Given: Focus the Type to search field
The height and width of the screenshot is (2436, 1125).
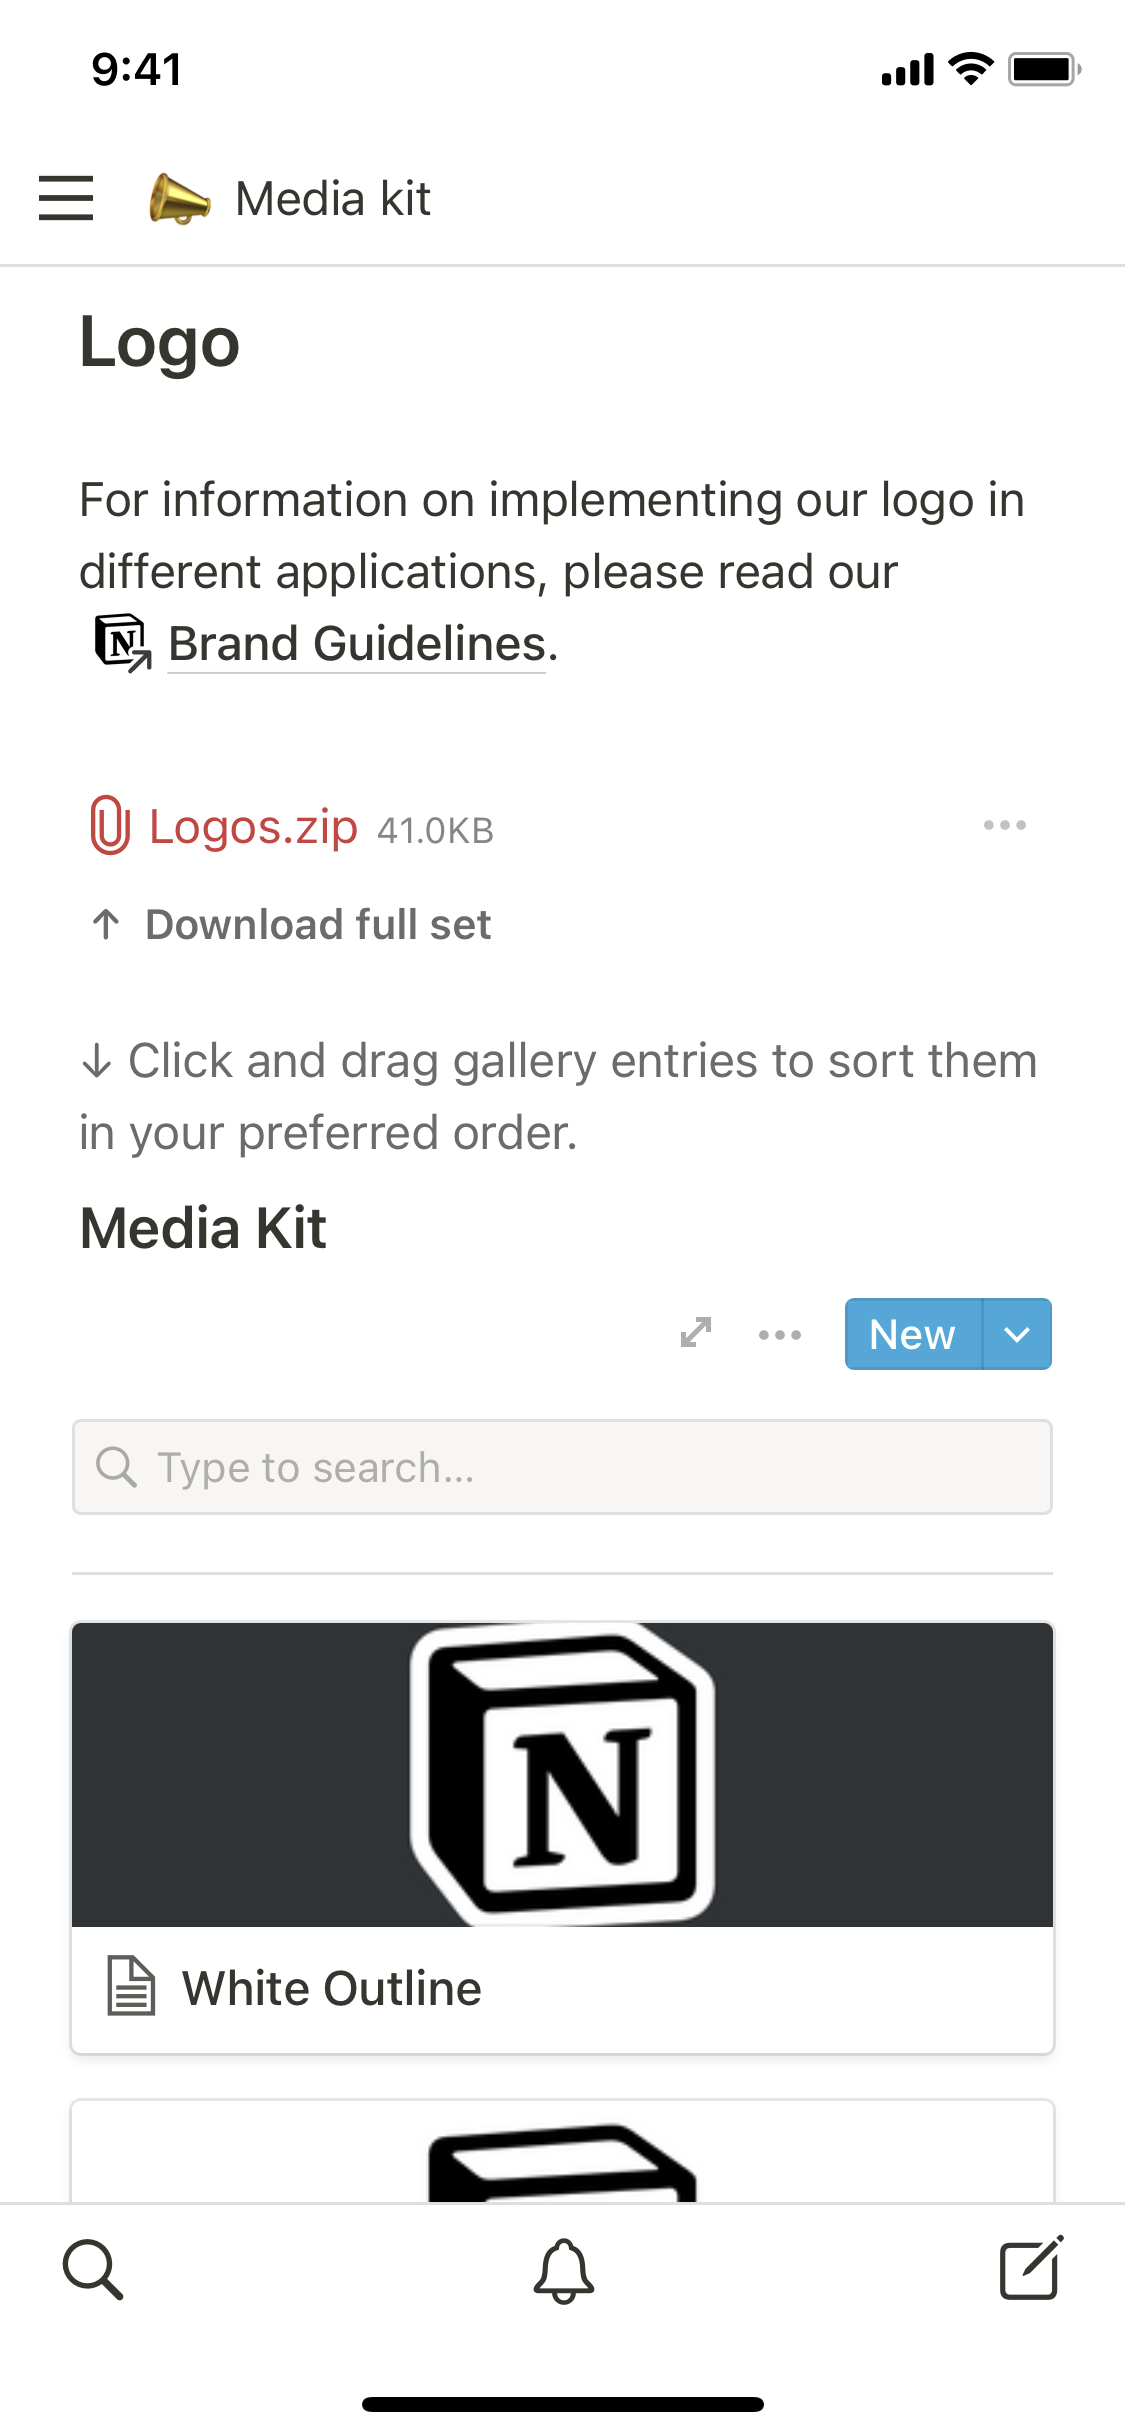Looking at the screenshot, I should [562, 1467].
